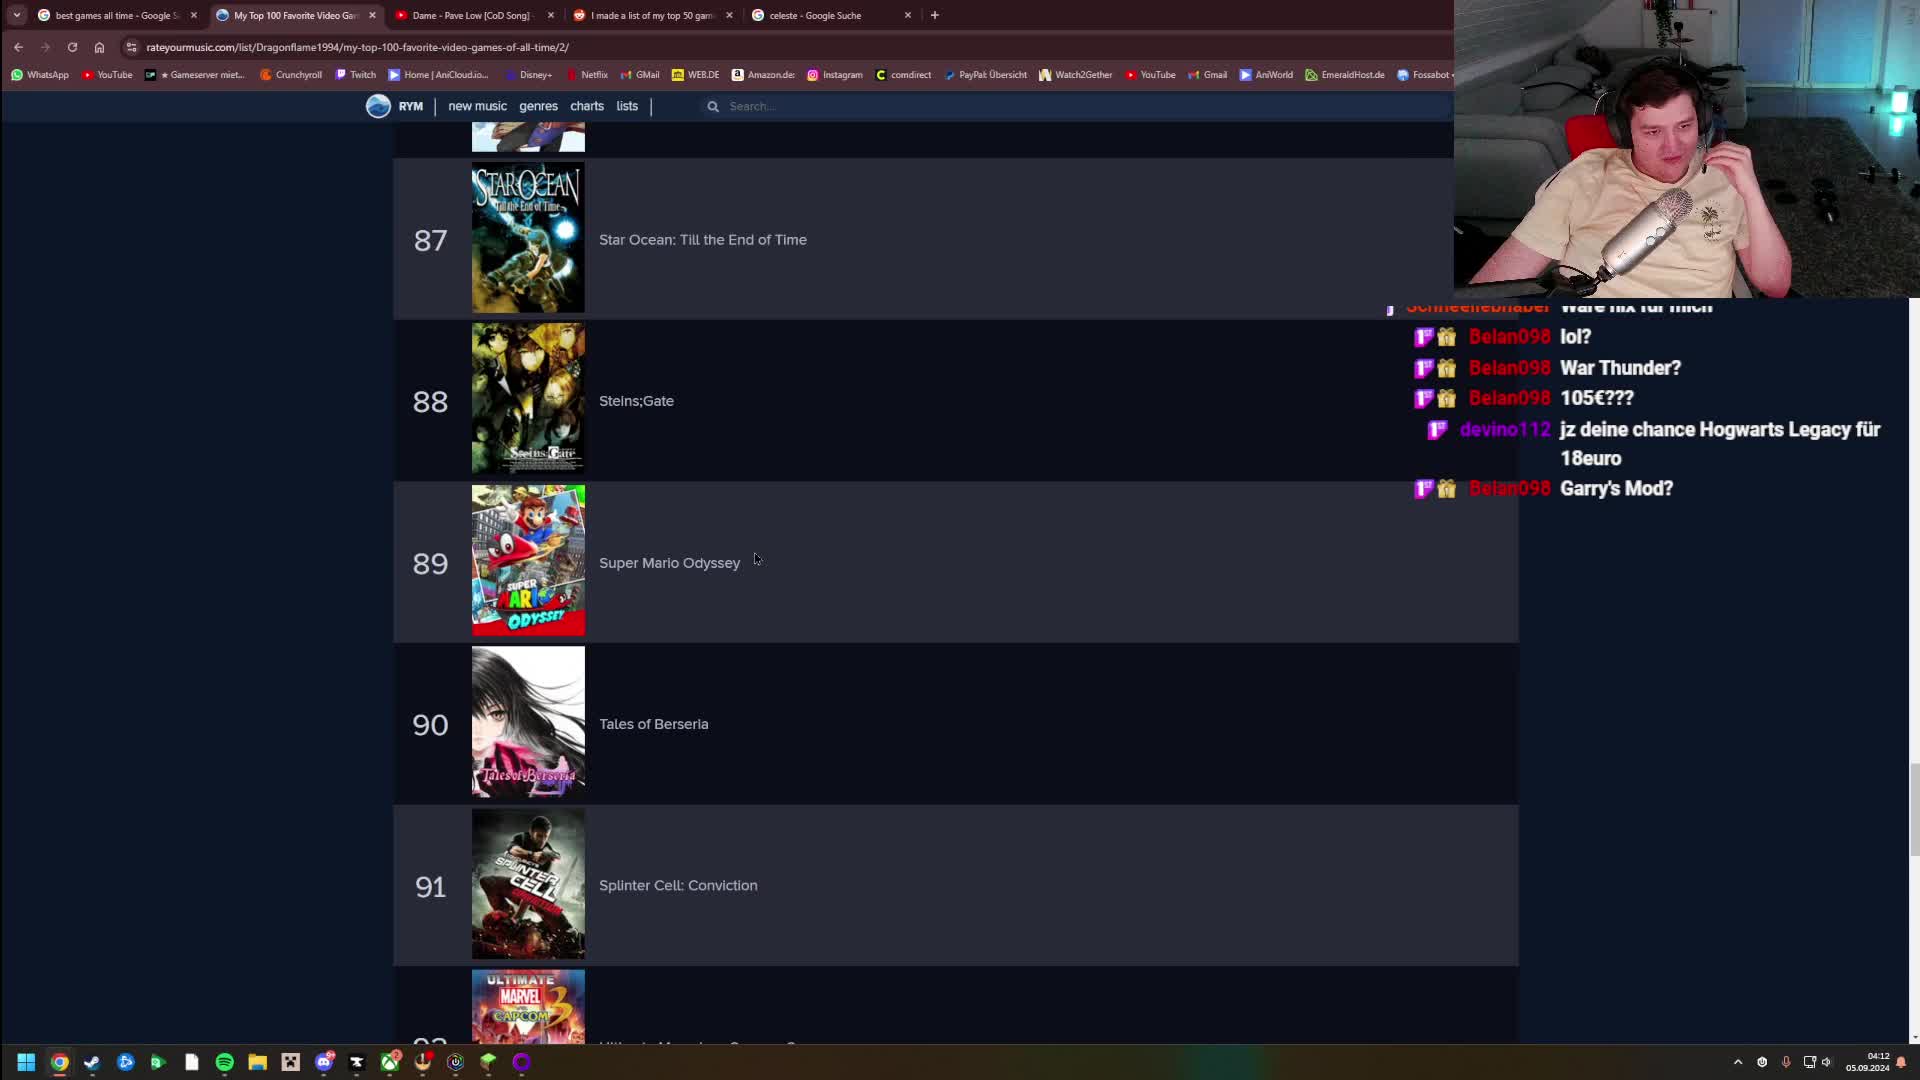Reload the current page
1920x1080 pixels.
[x=72, y=47]
